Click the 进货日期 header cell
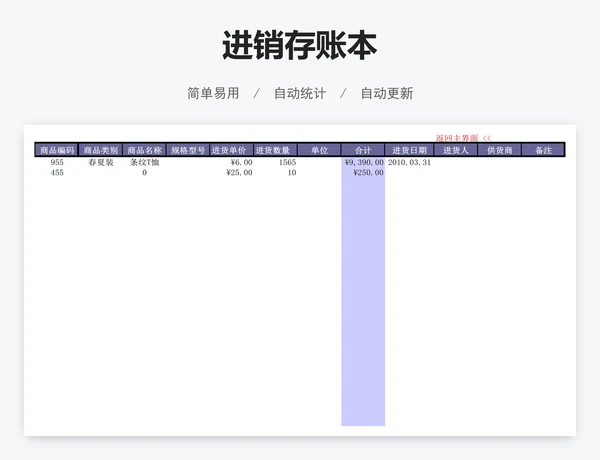Viewport: 600px width, 460px height. [x=409, y=150]
